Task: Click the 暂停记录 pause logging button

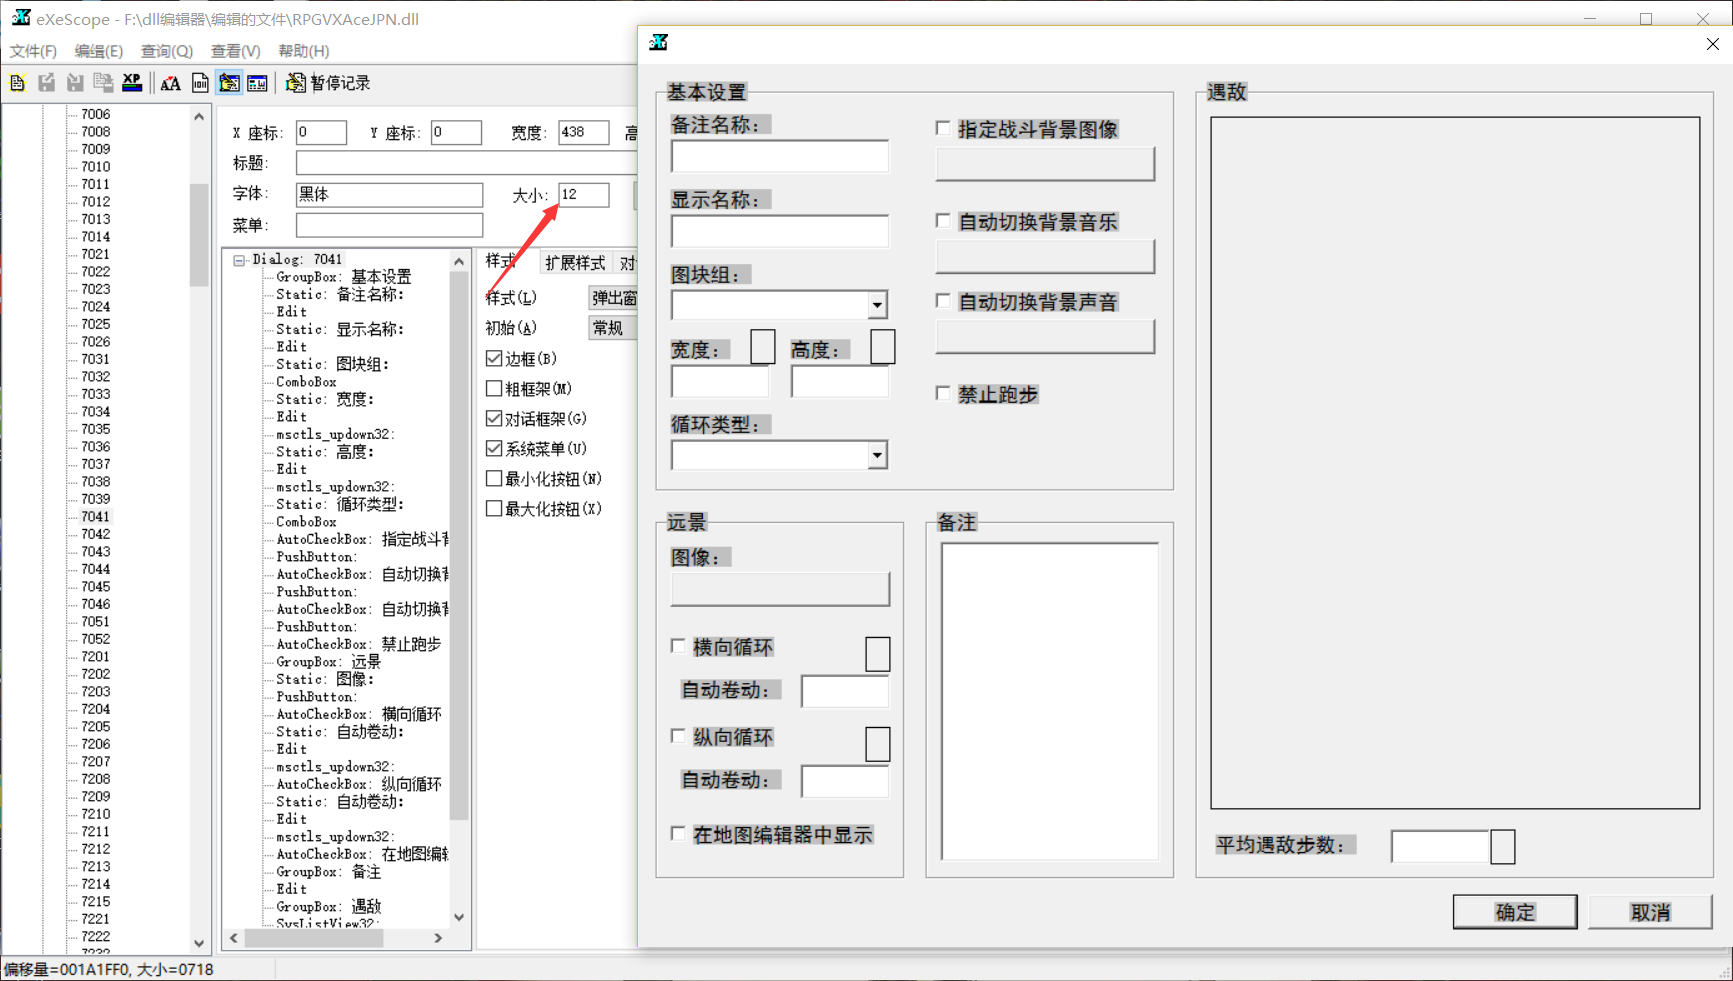Action: pyautogui.click(x=328, y=83)
